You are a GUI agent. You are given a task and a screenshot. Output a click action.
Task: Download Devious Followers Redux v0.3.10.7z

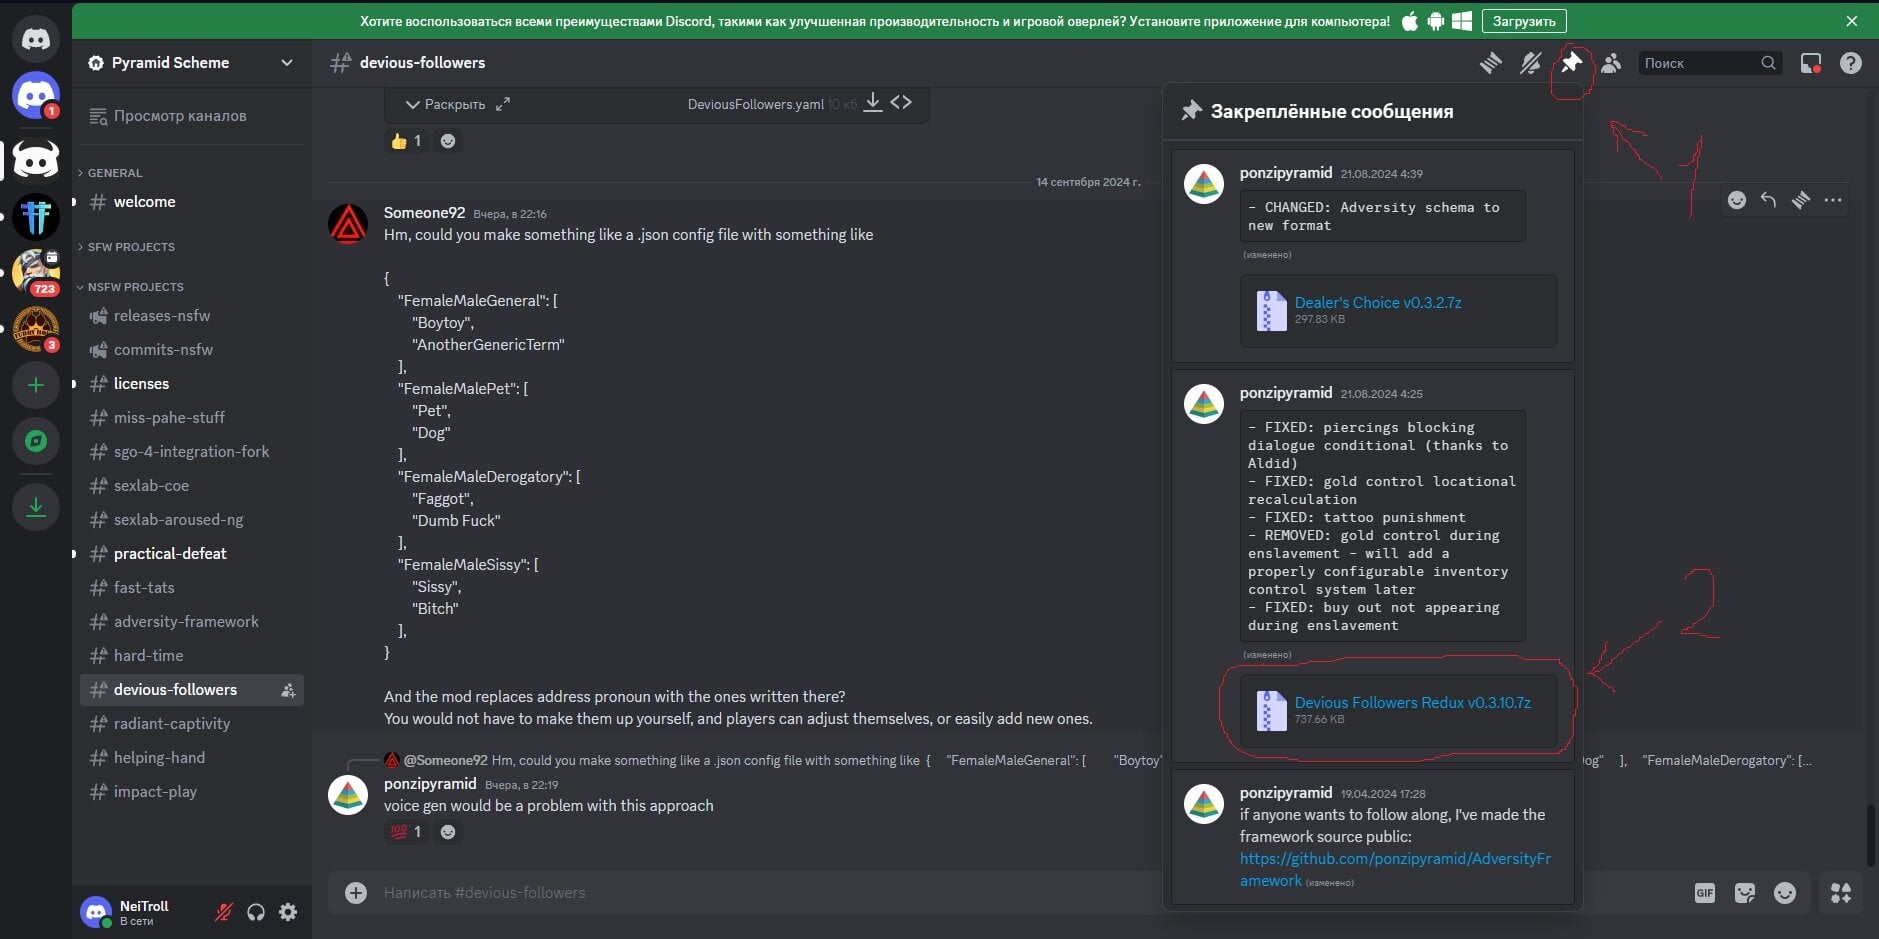[1411, 703]
